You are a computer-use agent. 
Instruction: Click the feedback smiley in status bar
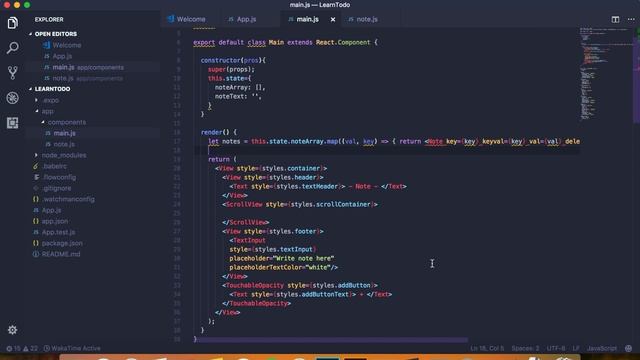[629, 348]
